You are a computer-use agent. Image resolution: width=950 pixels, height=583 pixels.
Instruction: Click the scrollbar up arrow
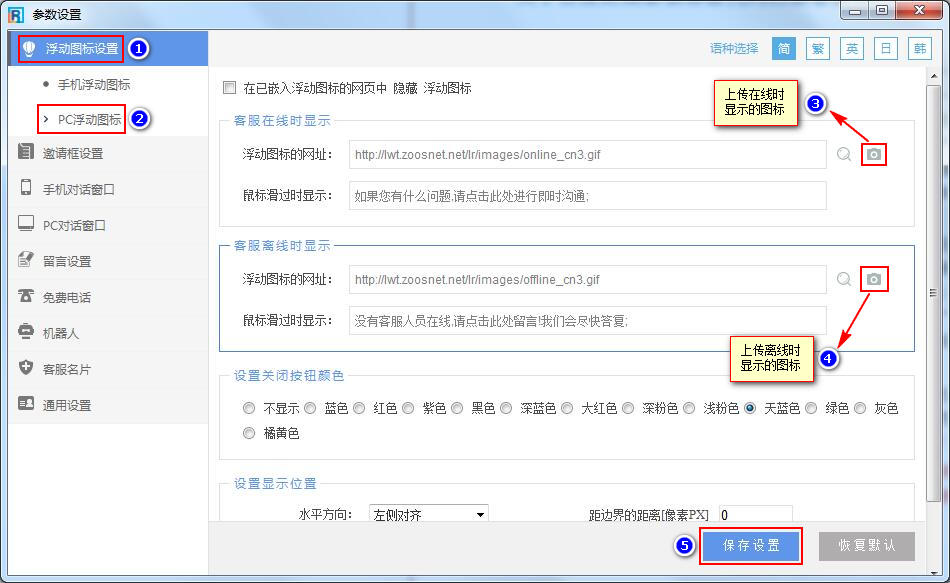933,75
